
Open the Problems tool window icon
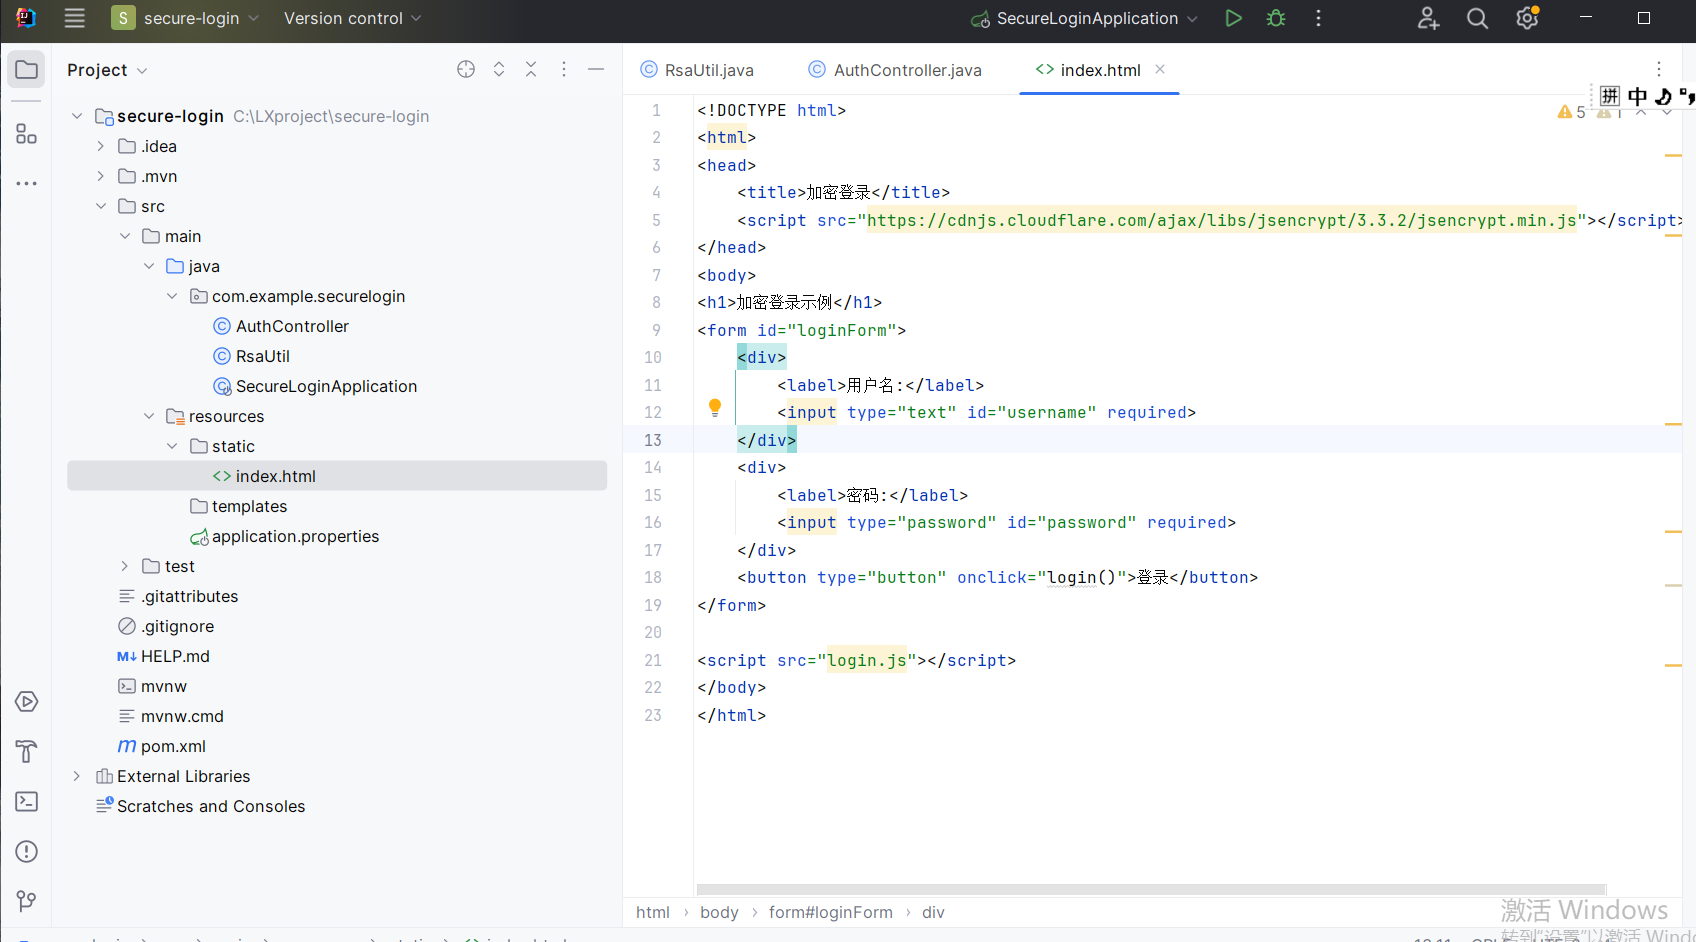point(27,852)
